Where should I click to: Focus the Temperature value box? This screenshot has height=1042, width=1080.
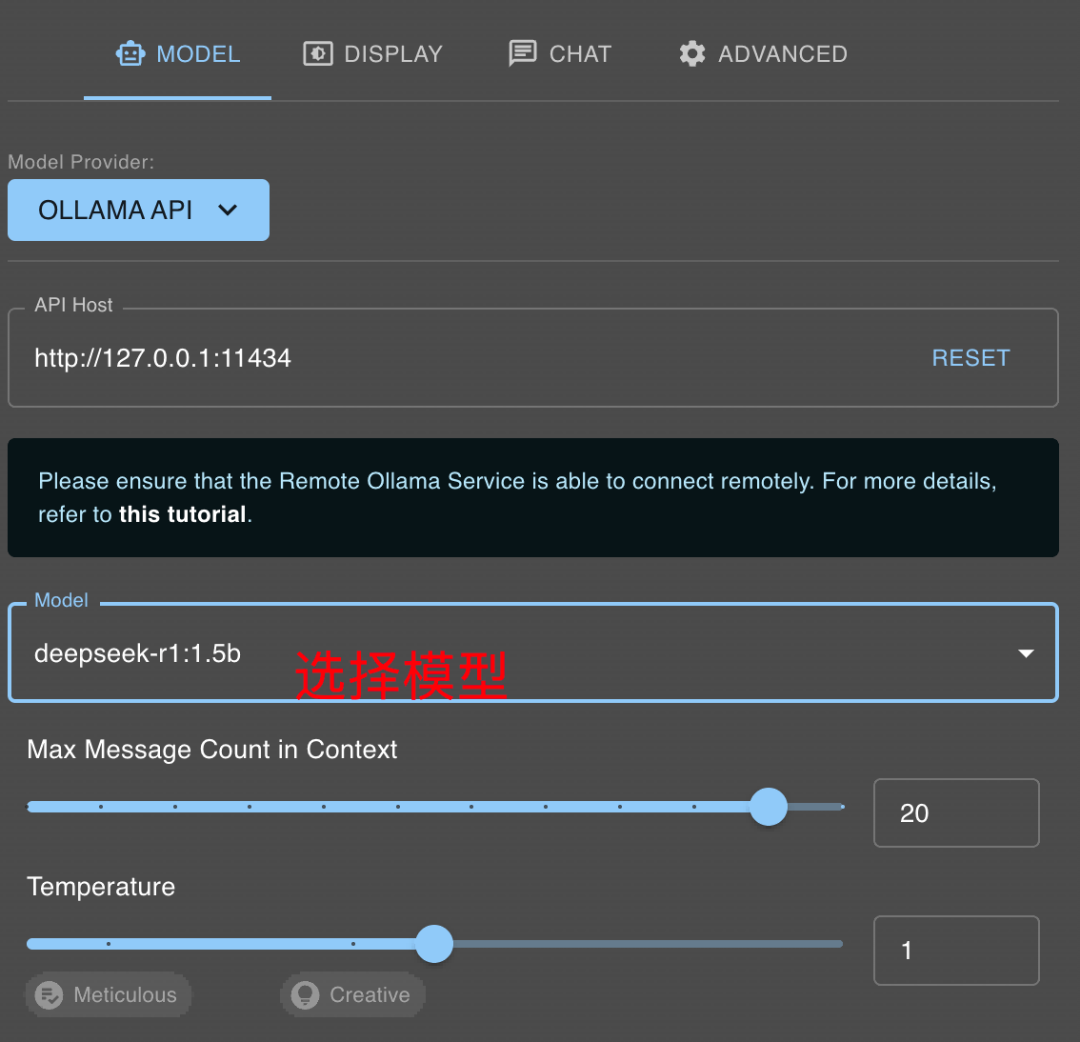coord(956,950)
